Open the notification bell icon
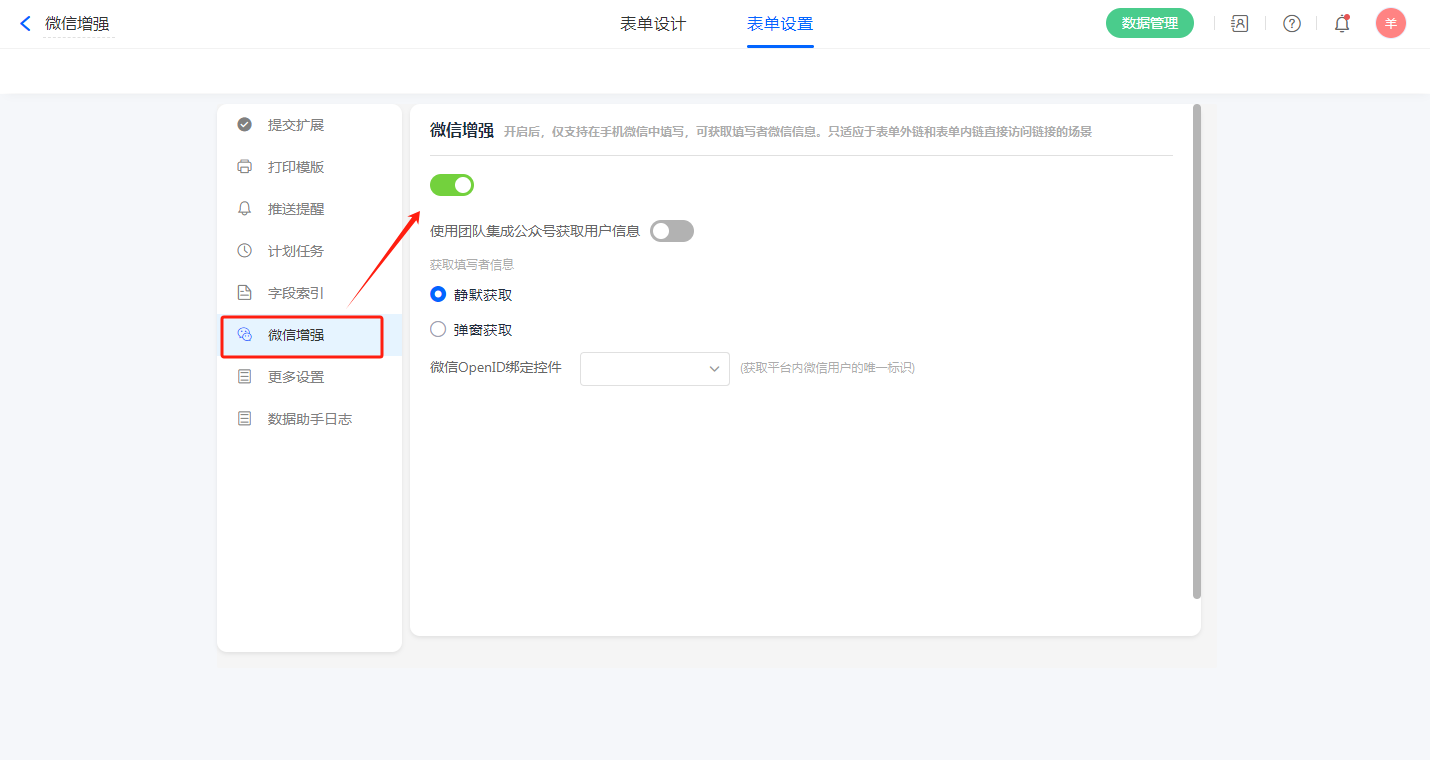The image size is (1430, 760). 1342,23
